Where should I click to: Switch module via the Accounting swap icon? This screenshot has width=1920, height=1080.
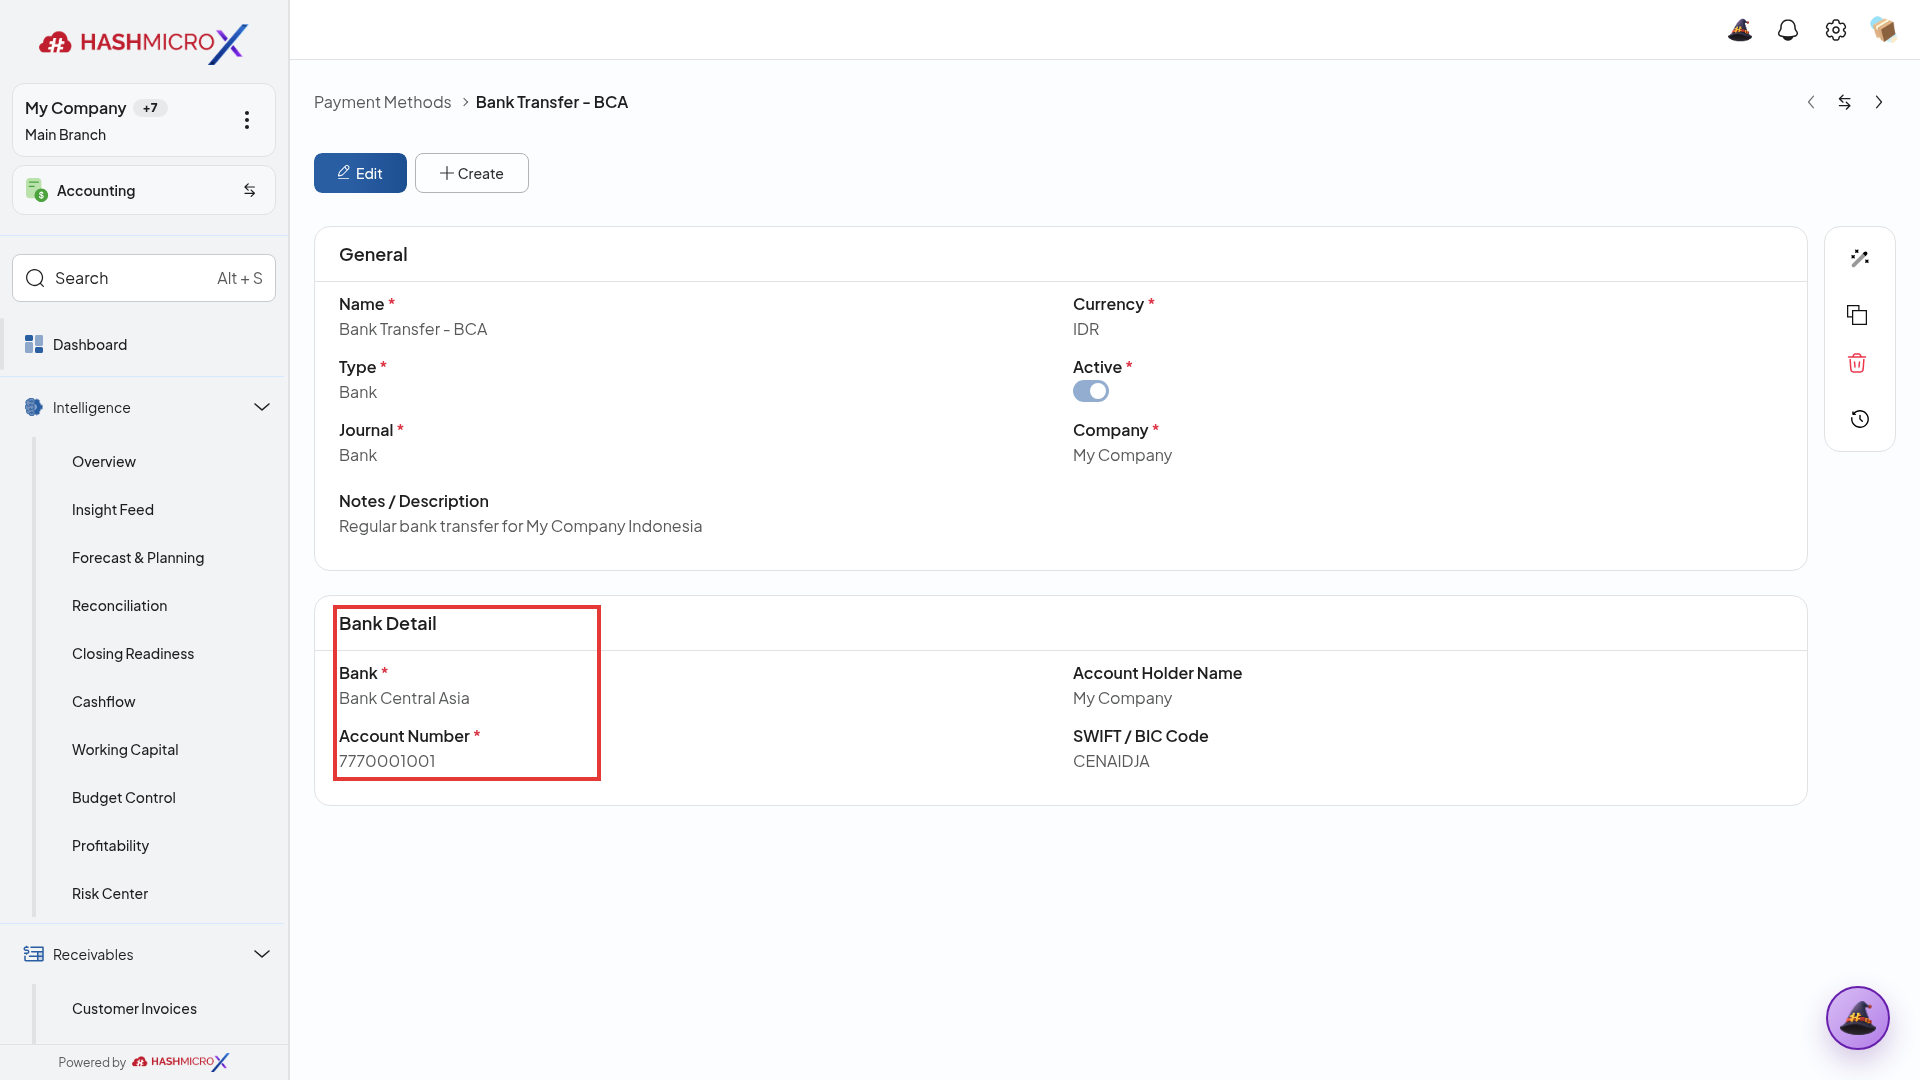coord(250,190)
